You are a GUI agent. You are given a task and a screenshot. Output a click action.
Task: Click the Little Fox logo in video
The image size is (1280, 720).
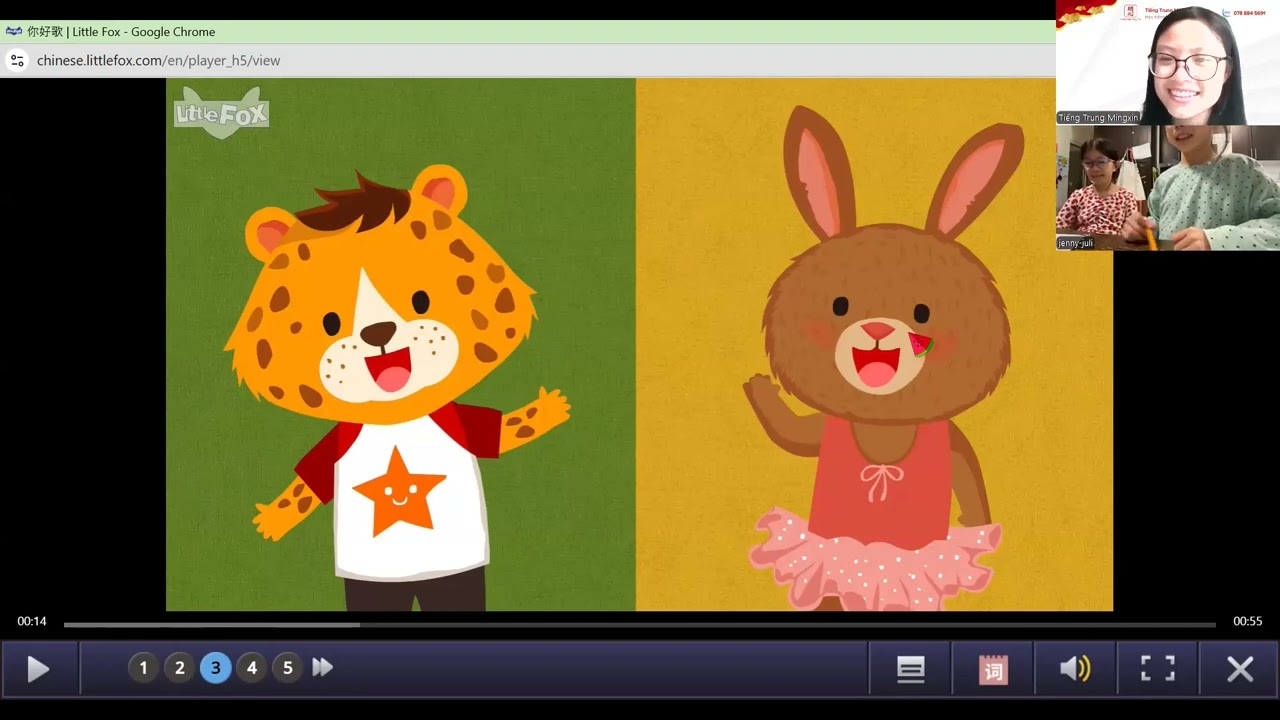pyautogui.click(x=222, y=113)
